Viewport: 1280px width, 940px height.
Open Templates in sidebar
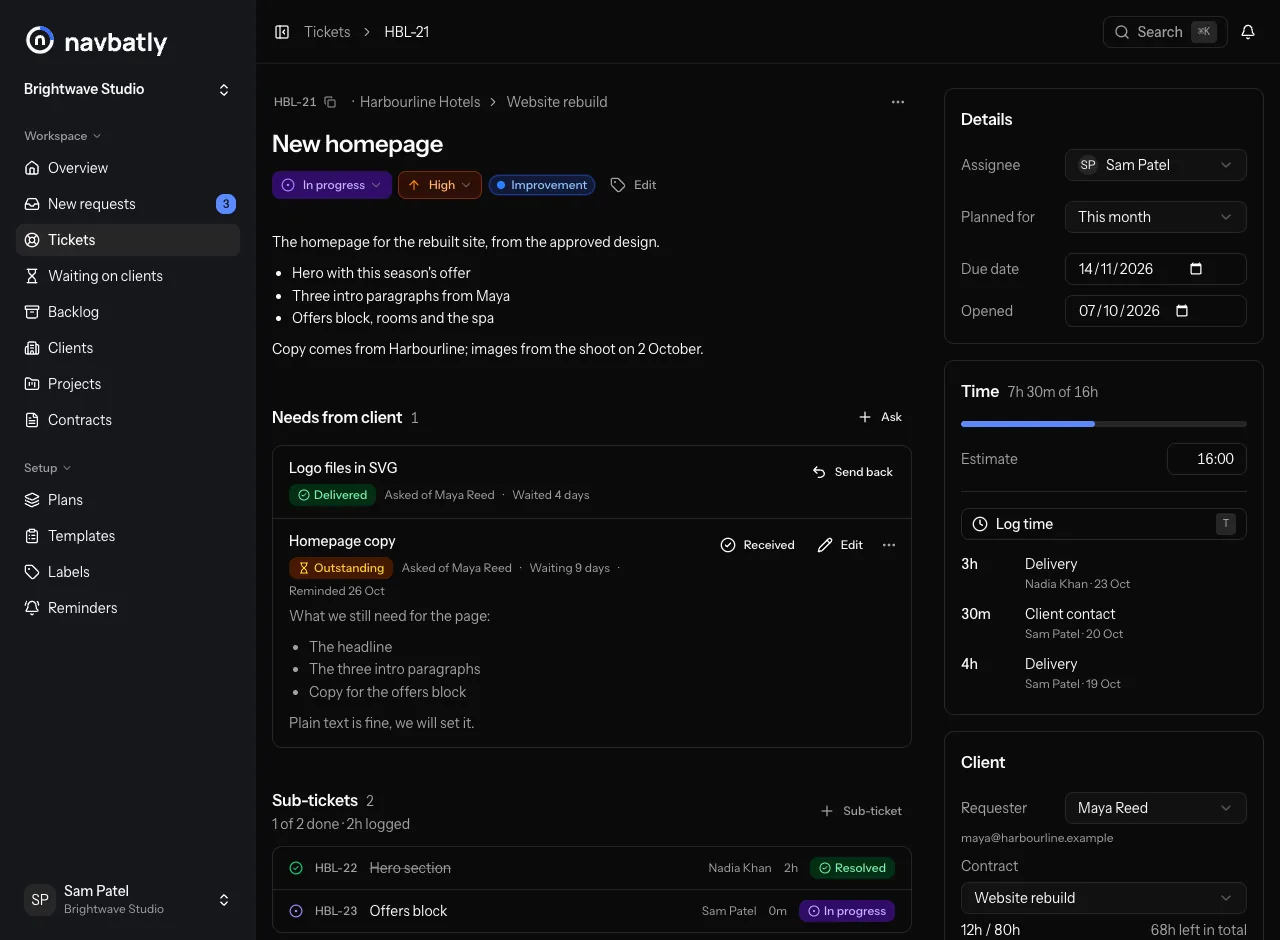tap(128, 536)
